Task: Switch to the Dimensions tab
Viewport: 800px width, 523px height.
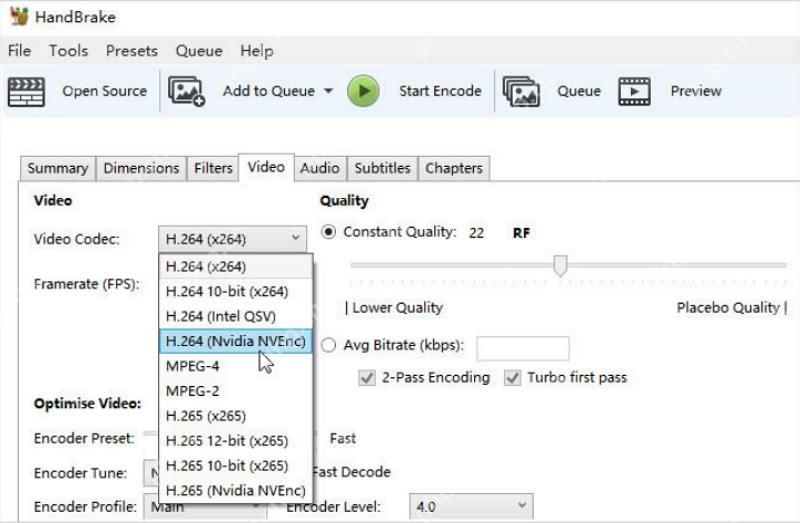Action: click(x=141, y=168)
